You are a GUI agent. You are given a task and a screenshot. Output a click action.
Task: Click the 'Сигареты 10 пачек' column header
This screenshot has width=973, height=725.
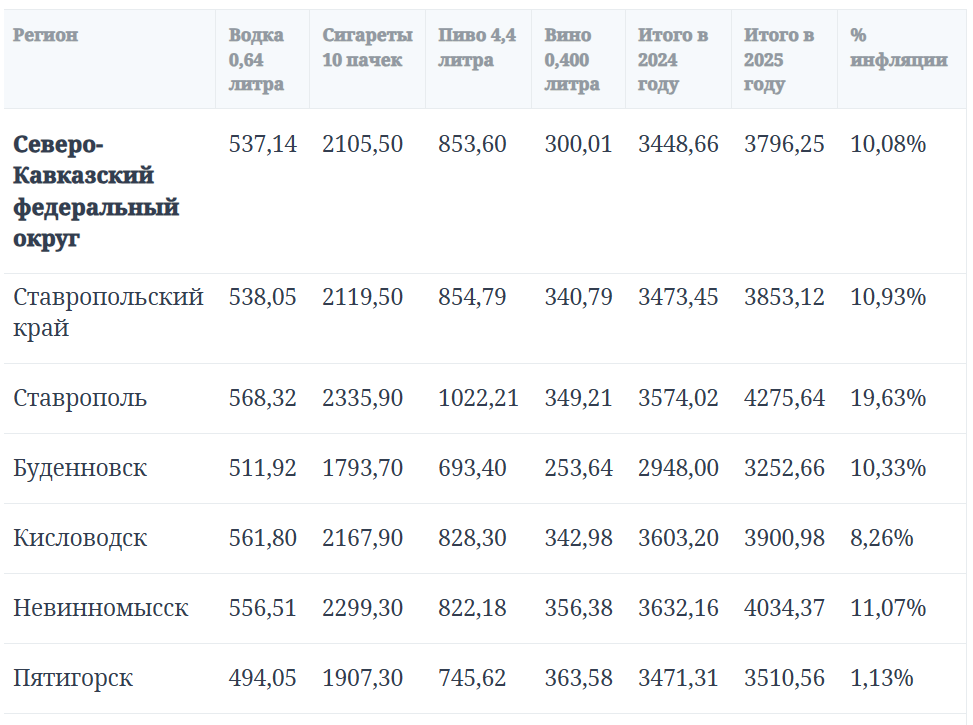pyautogui.click(x=366, y=47)
